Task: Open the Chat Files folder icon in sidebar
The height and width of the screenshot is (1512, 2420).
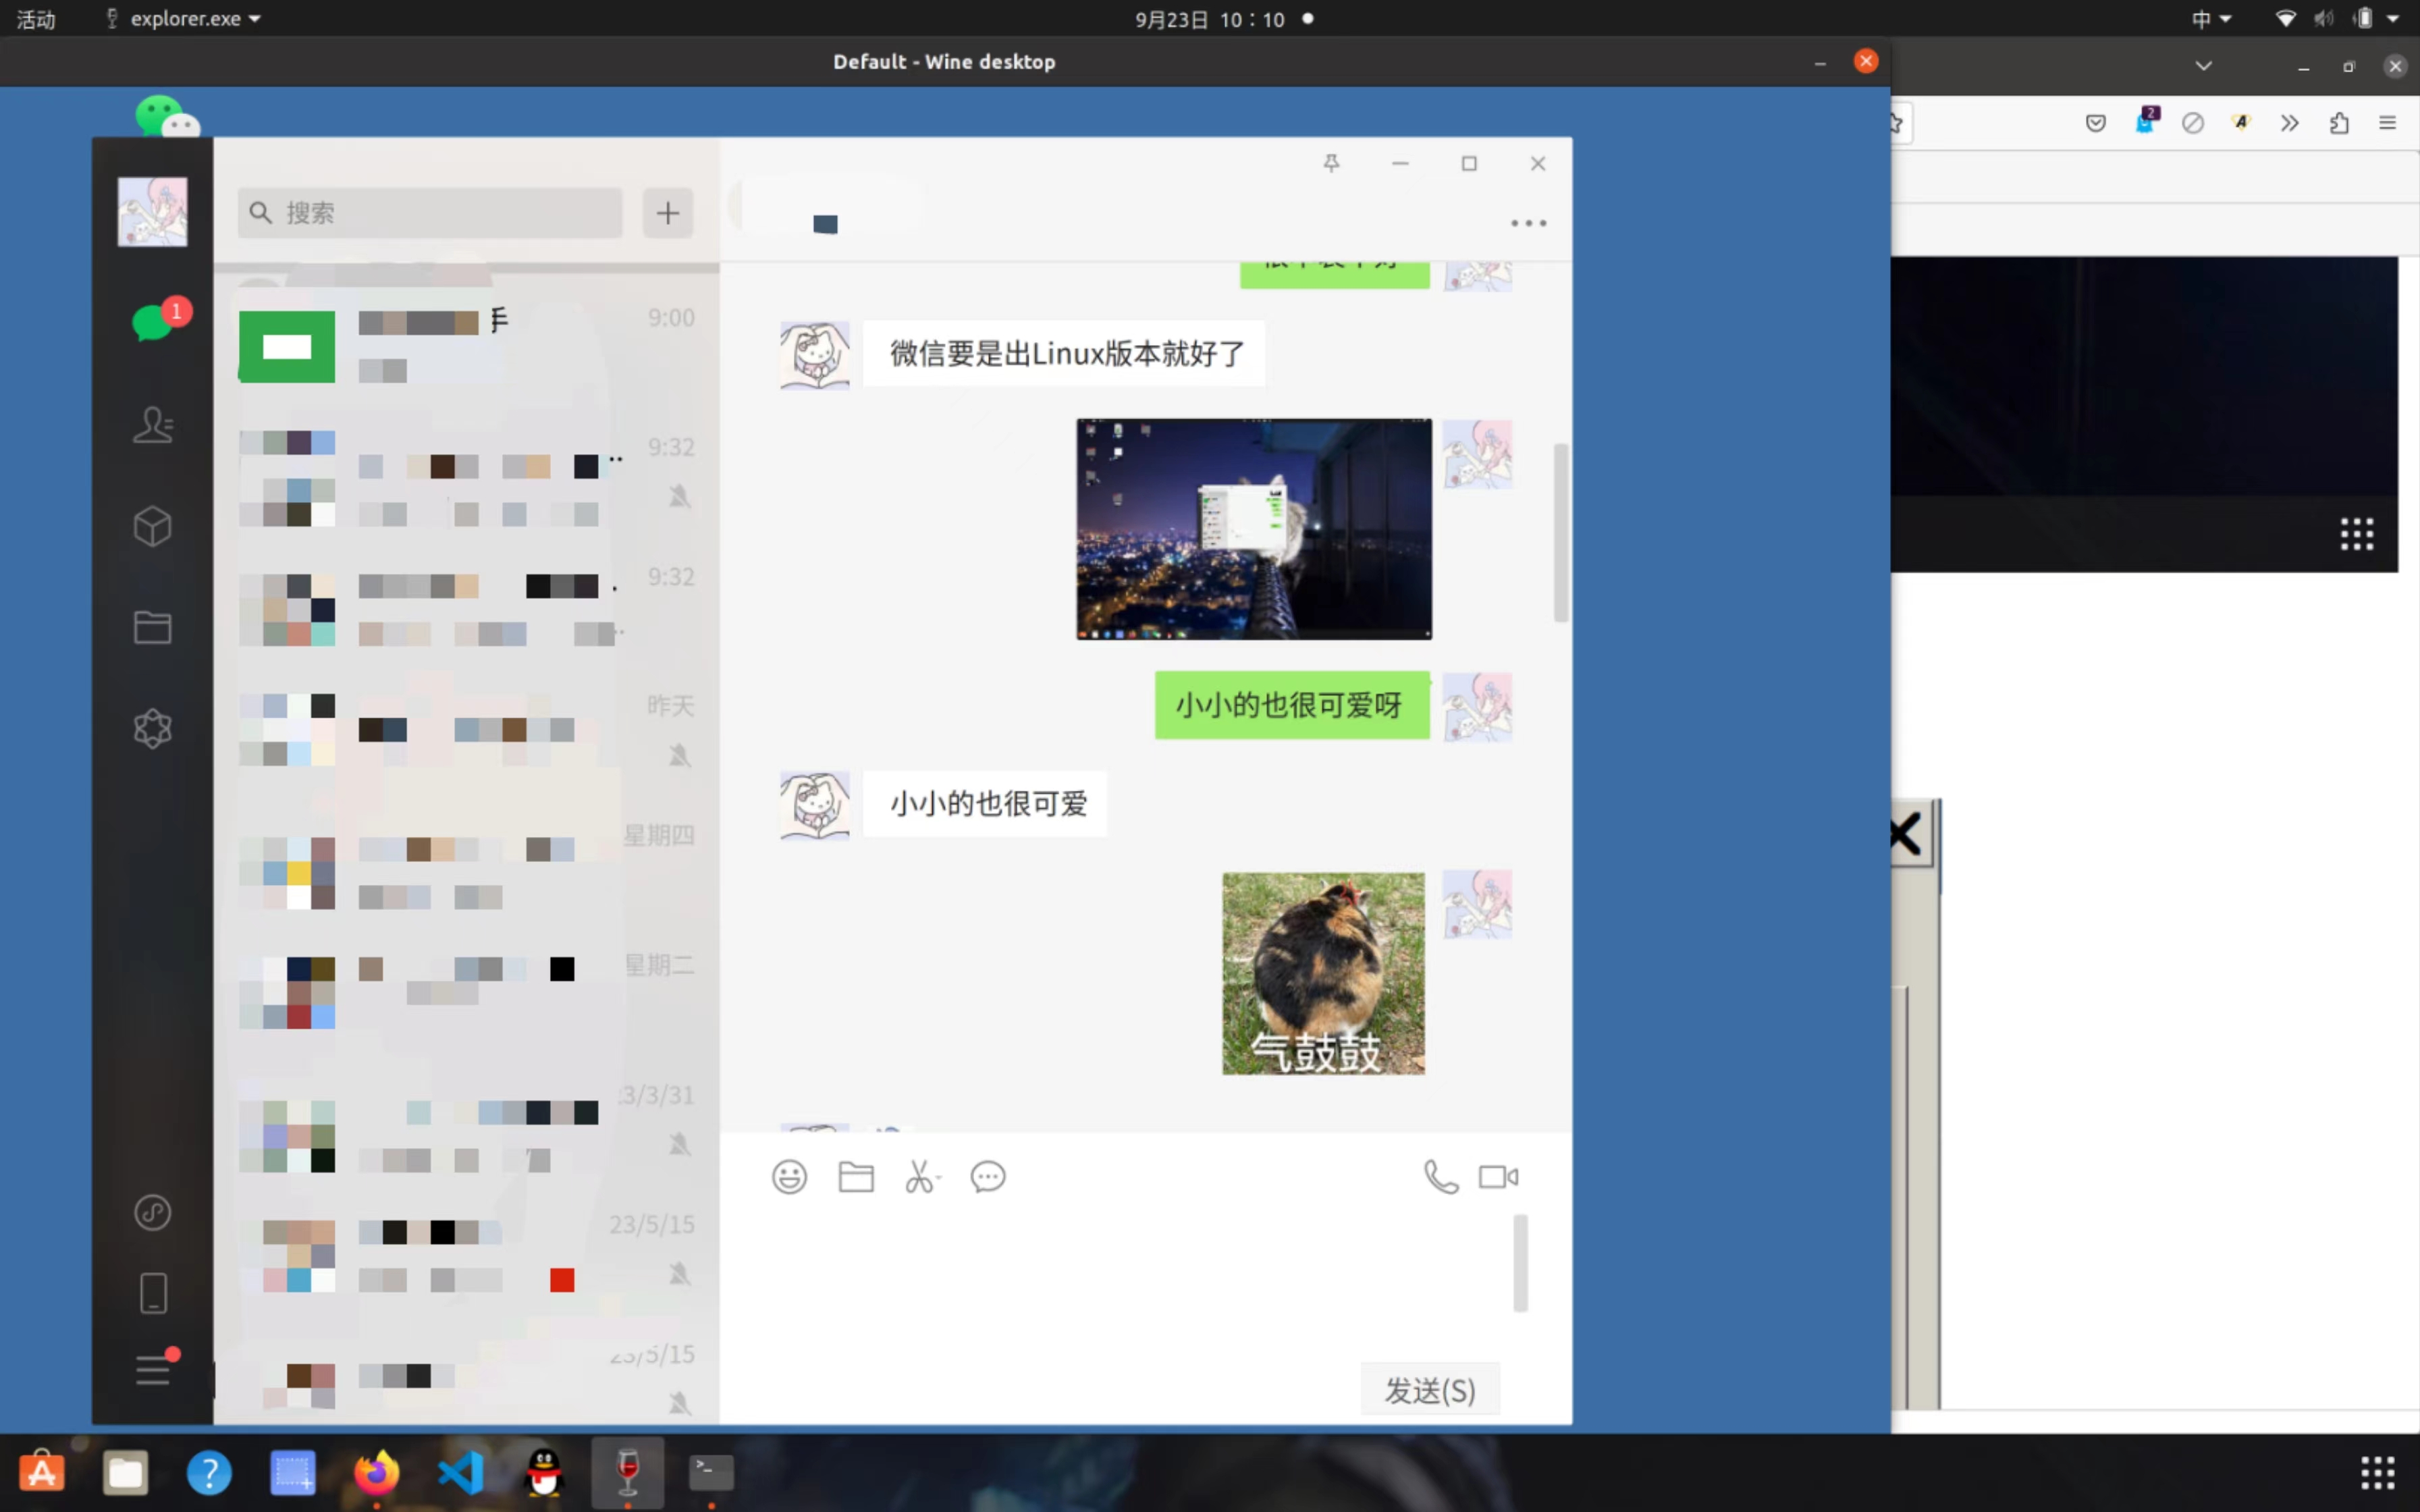Action: [153, 627]
